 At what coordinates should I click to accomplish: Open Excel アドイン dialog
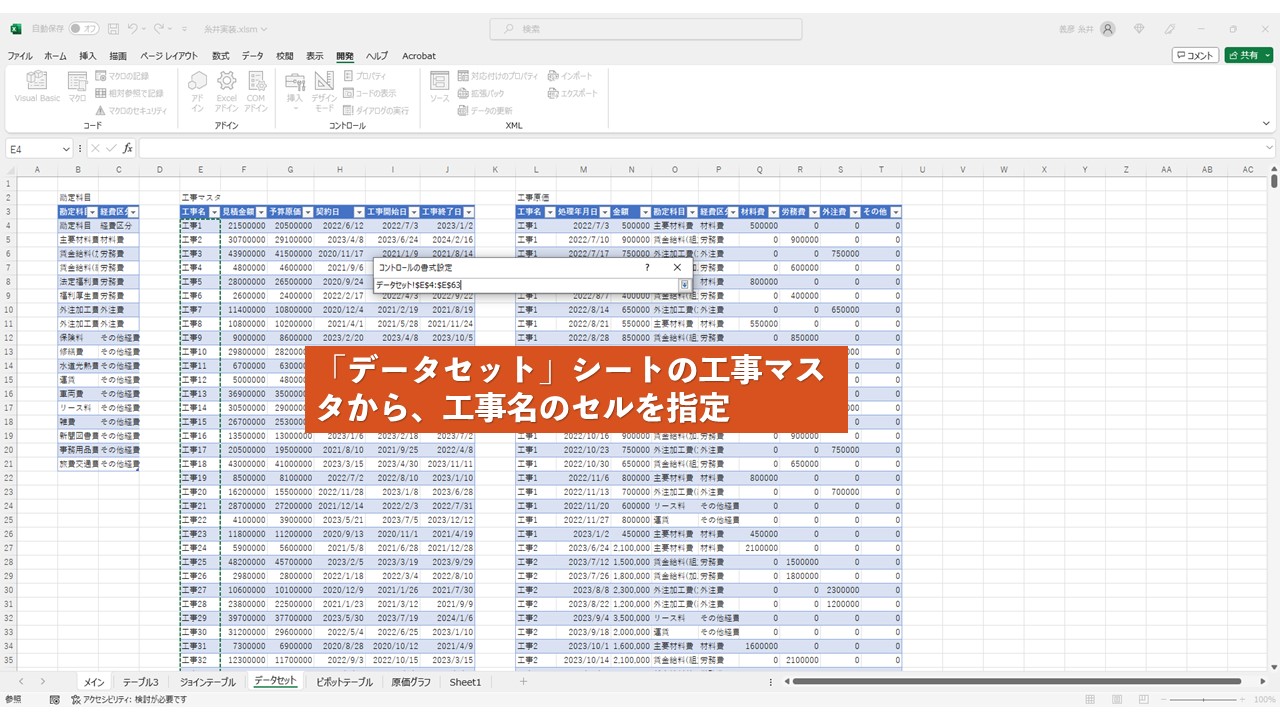click(x=226, y=90)
